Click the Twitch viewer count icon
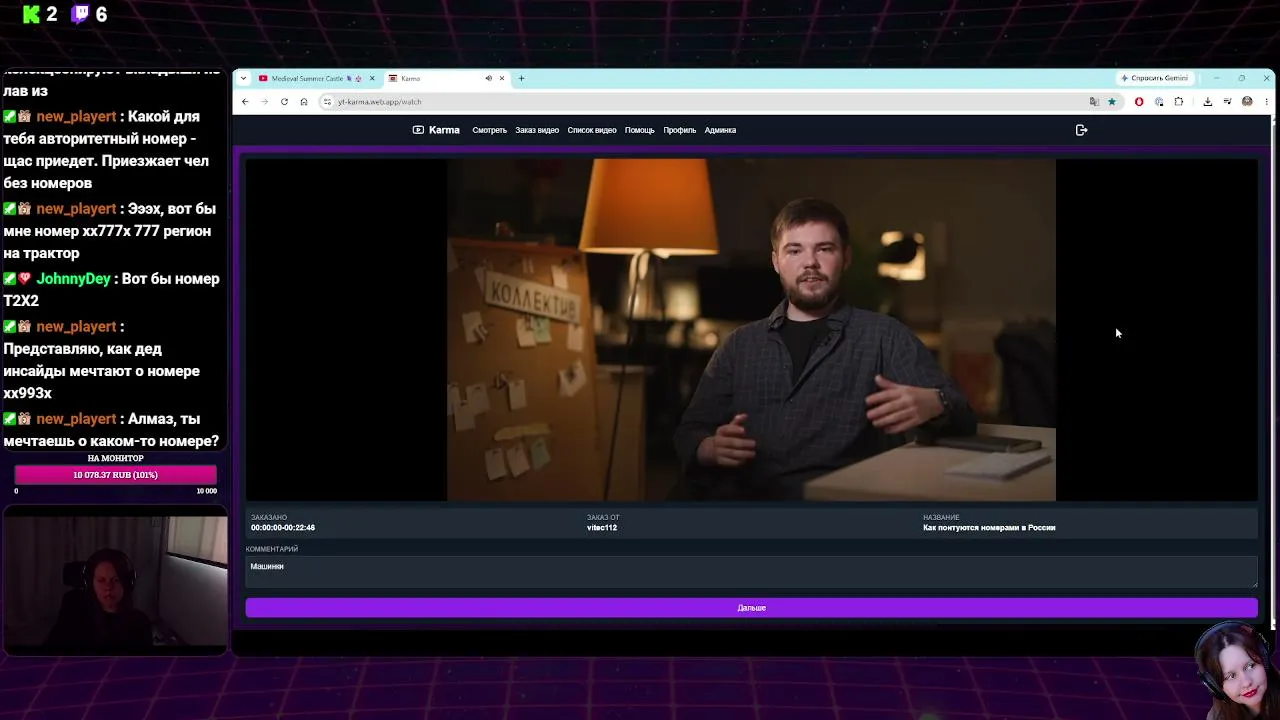 tap(81, 14)
